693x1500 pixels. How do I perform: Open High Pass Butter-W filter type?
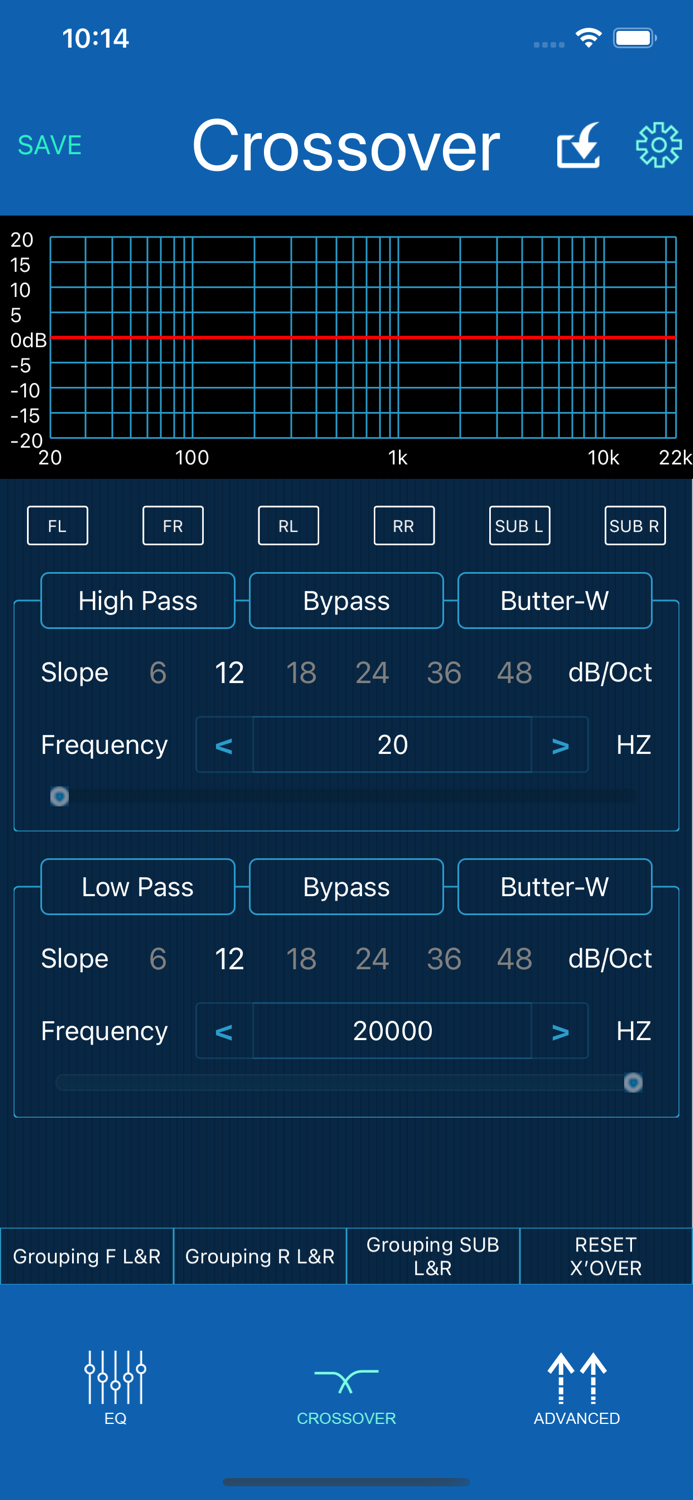coord(555,601)
